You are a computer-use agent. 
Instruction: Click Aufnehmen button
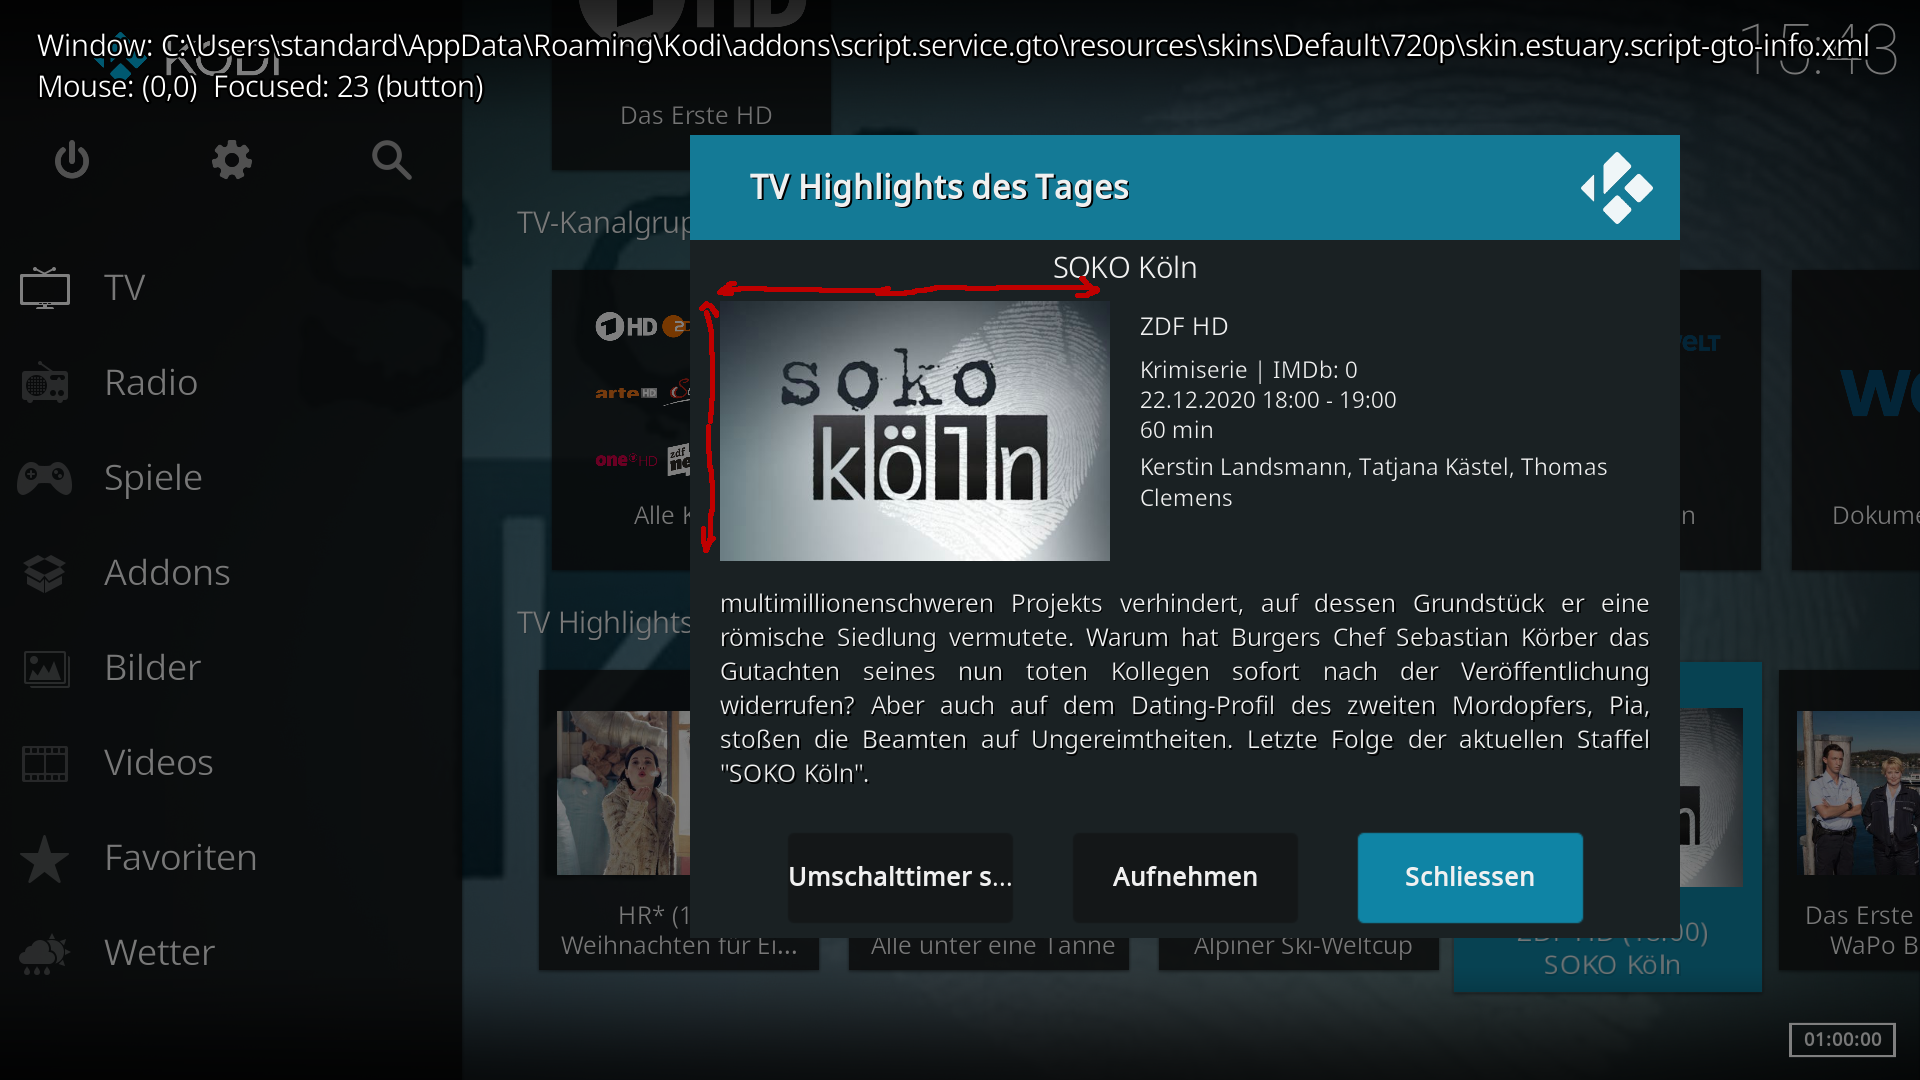pos(1185,877)
